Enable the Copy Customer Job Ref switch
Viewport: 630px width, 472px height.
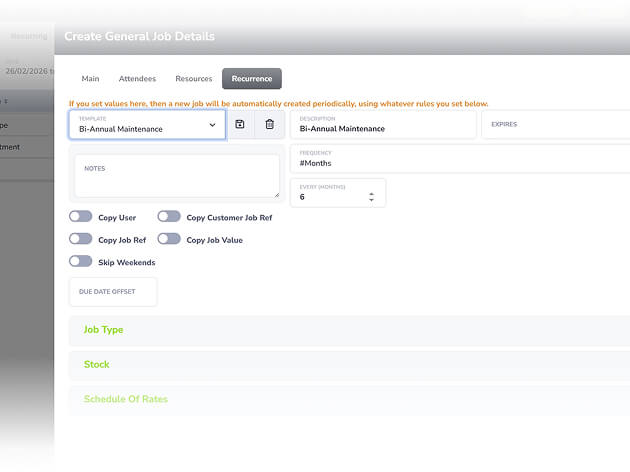pos(169,217)
